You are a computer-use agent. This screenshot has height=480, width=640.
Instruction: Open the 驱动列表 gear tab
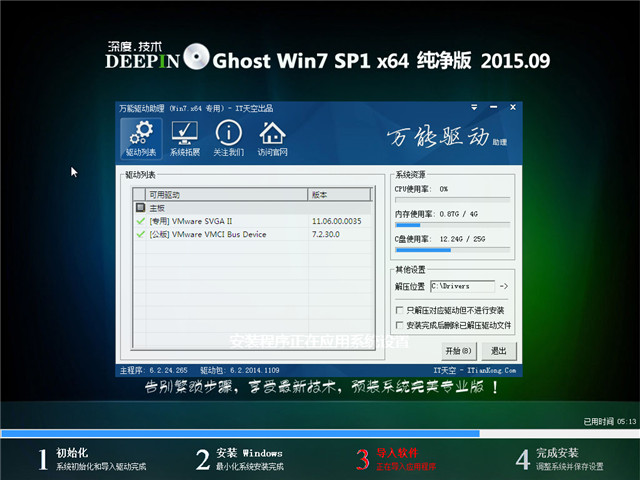(x=141, y=138)
